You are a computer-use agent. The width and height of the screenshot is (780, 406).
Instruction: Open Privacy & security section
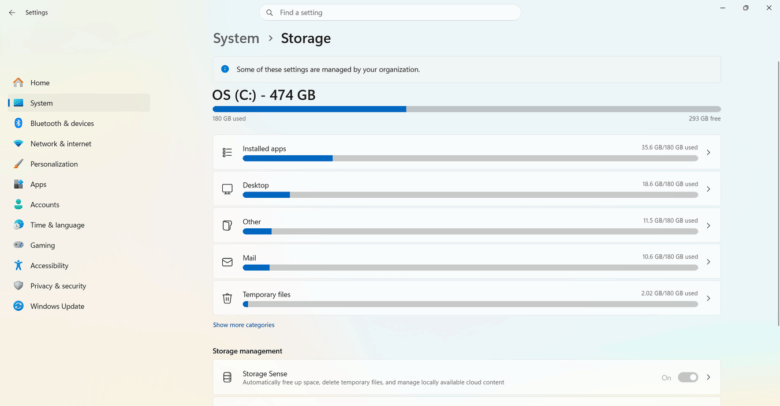point(79,286)
